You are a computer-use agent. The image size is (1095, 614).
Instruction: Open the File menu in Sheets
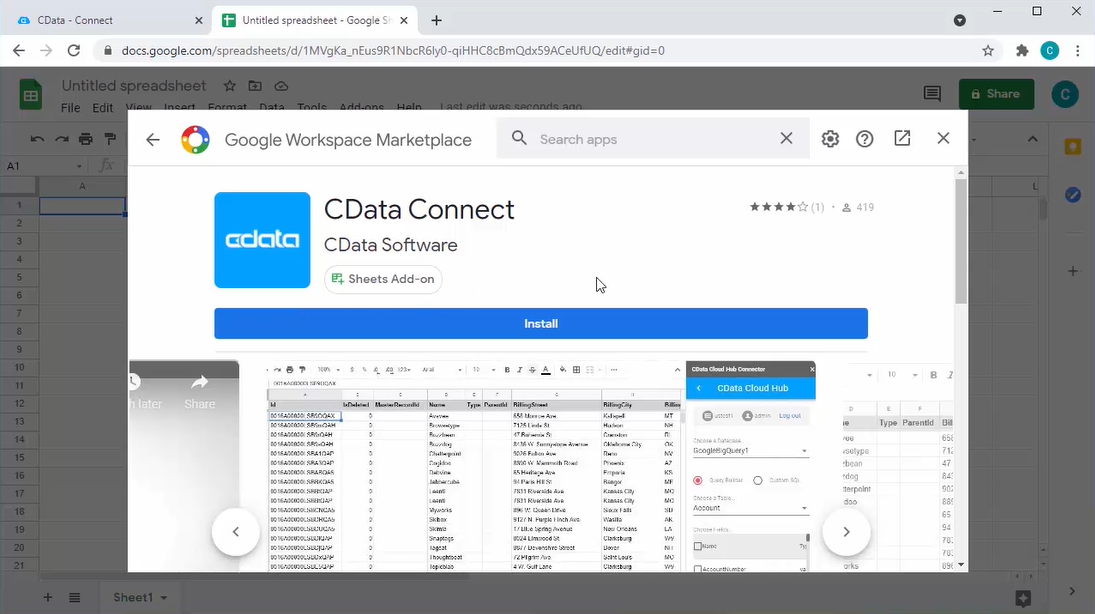(x=69, y=107)
